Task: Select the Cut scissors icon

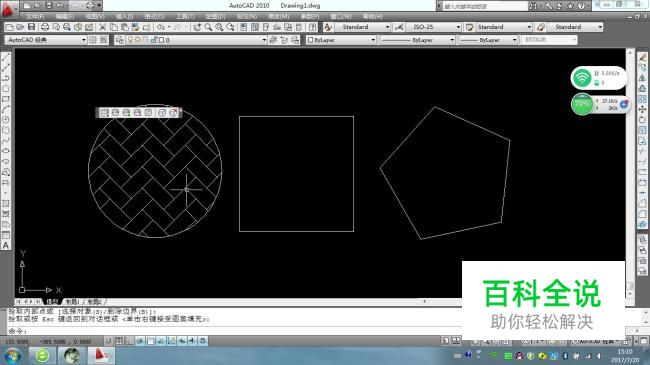Action: (102, 27)
